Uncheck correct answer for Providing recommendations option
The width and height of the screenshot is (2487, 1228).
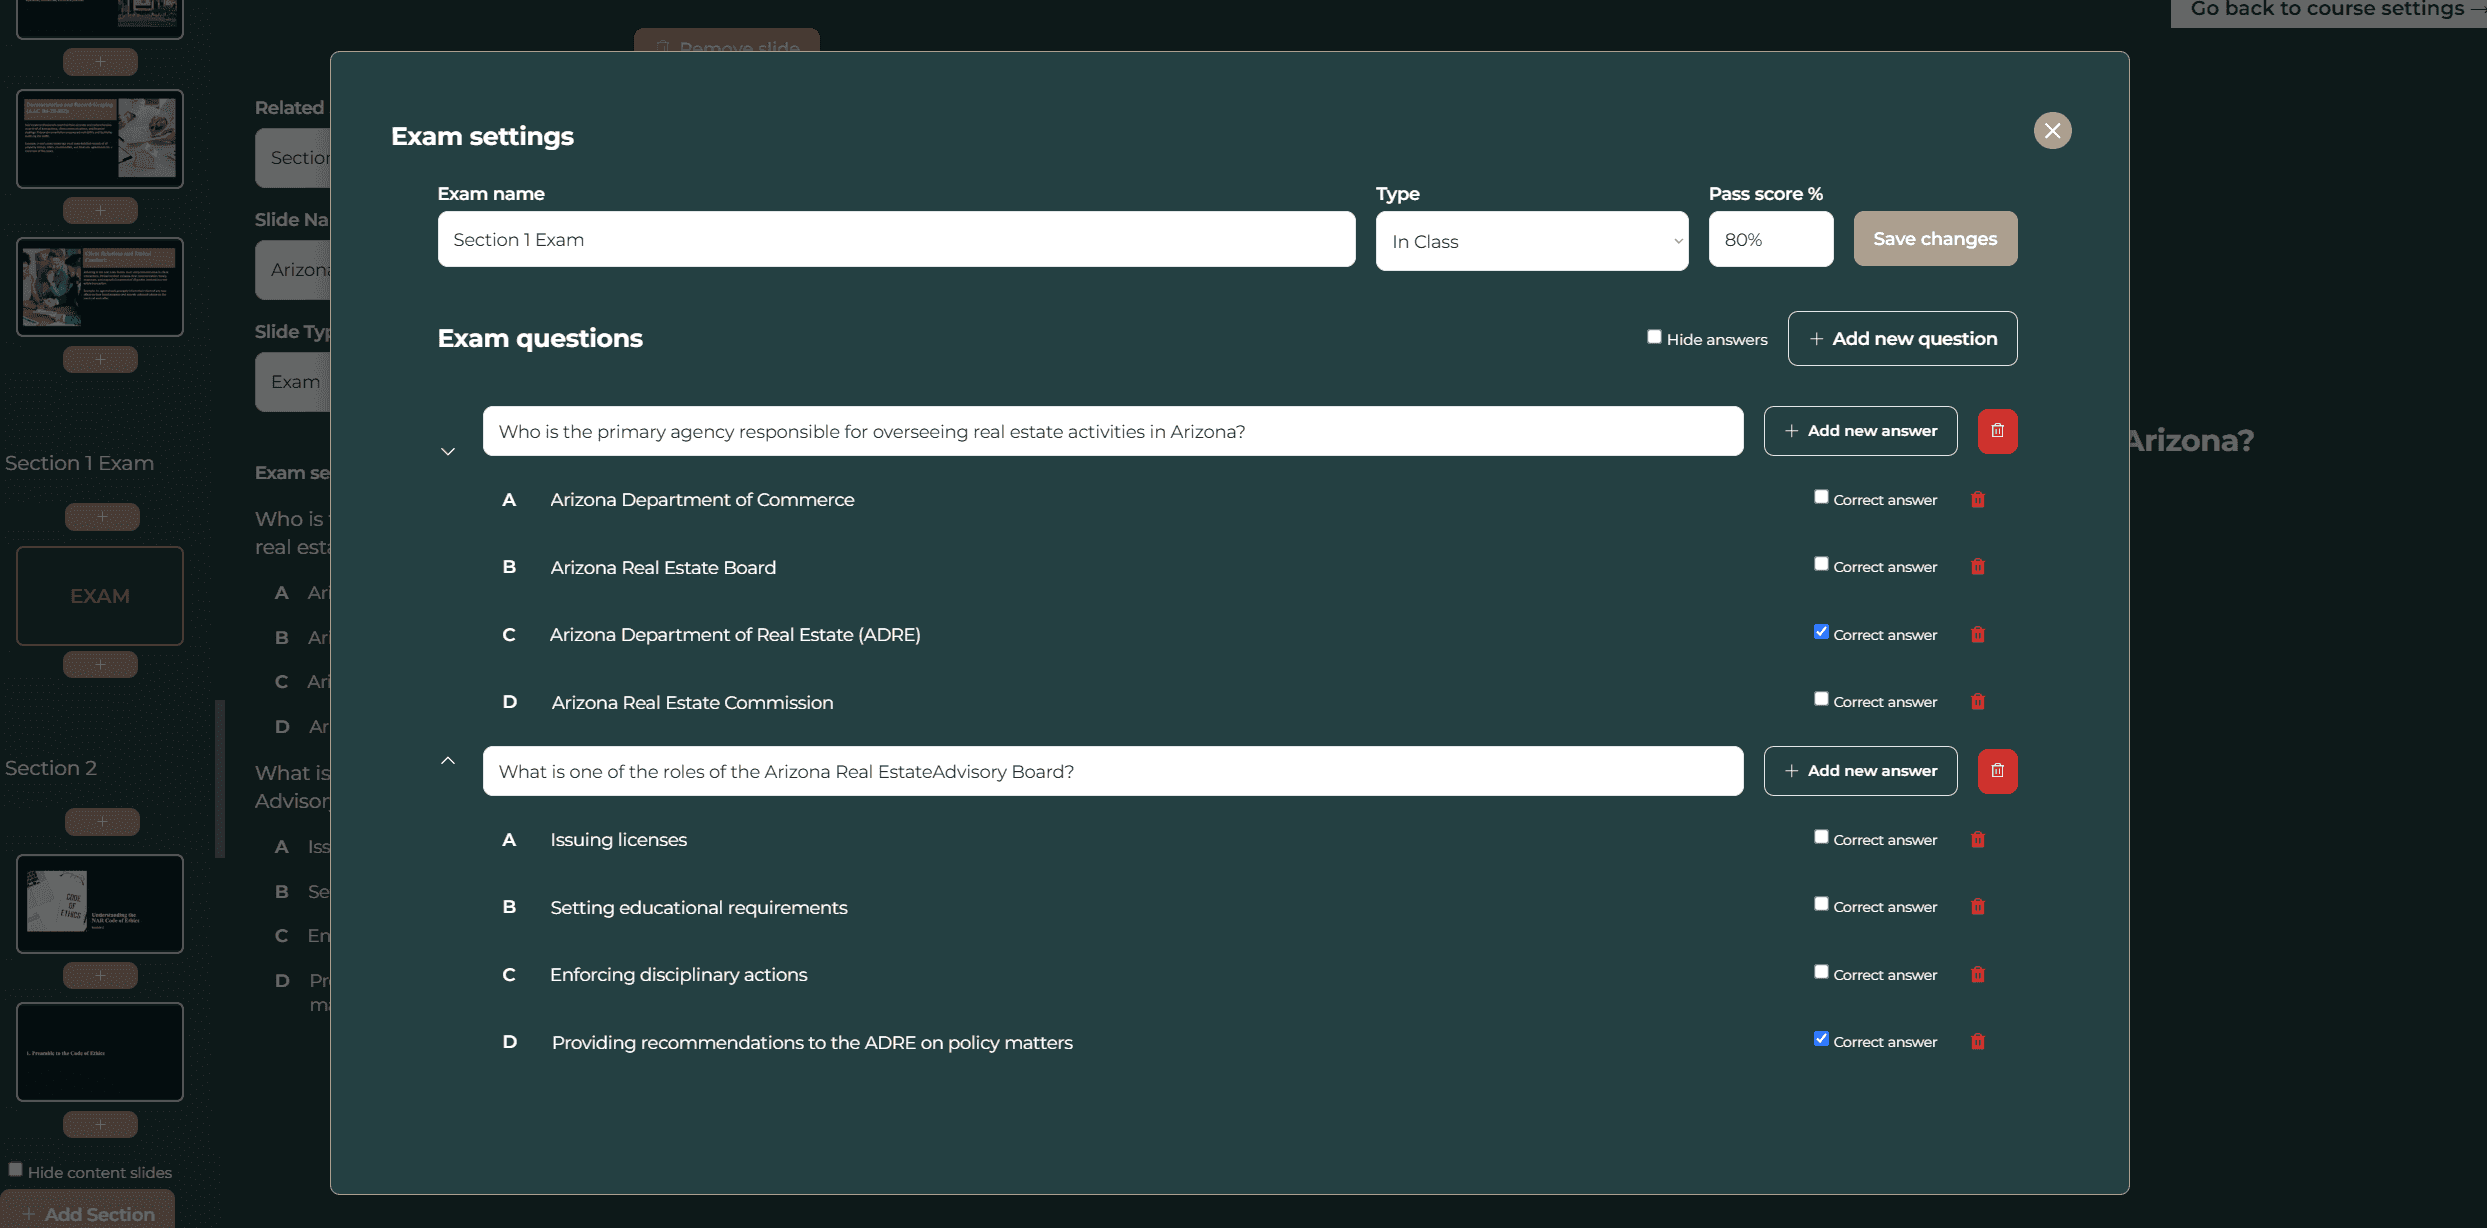(1821, 1039)
